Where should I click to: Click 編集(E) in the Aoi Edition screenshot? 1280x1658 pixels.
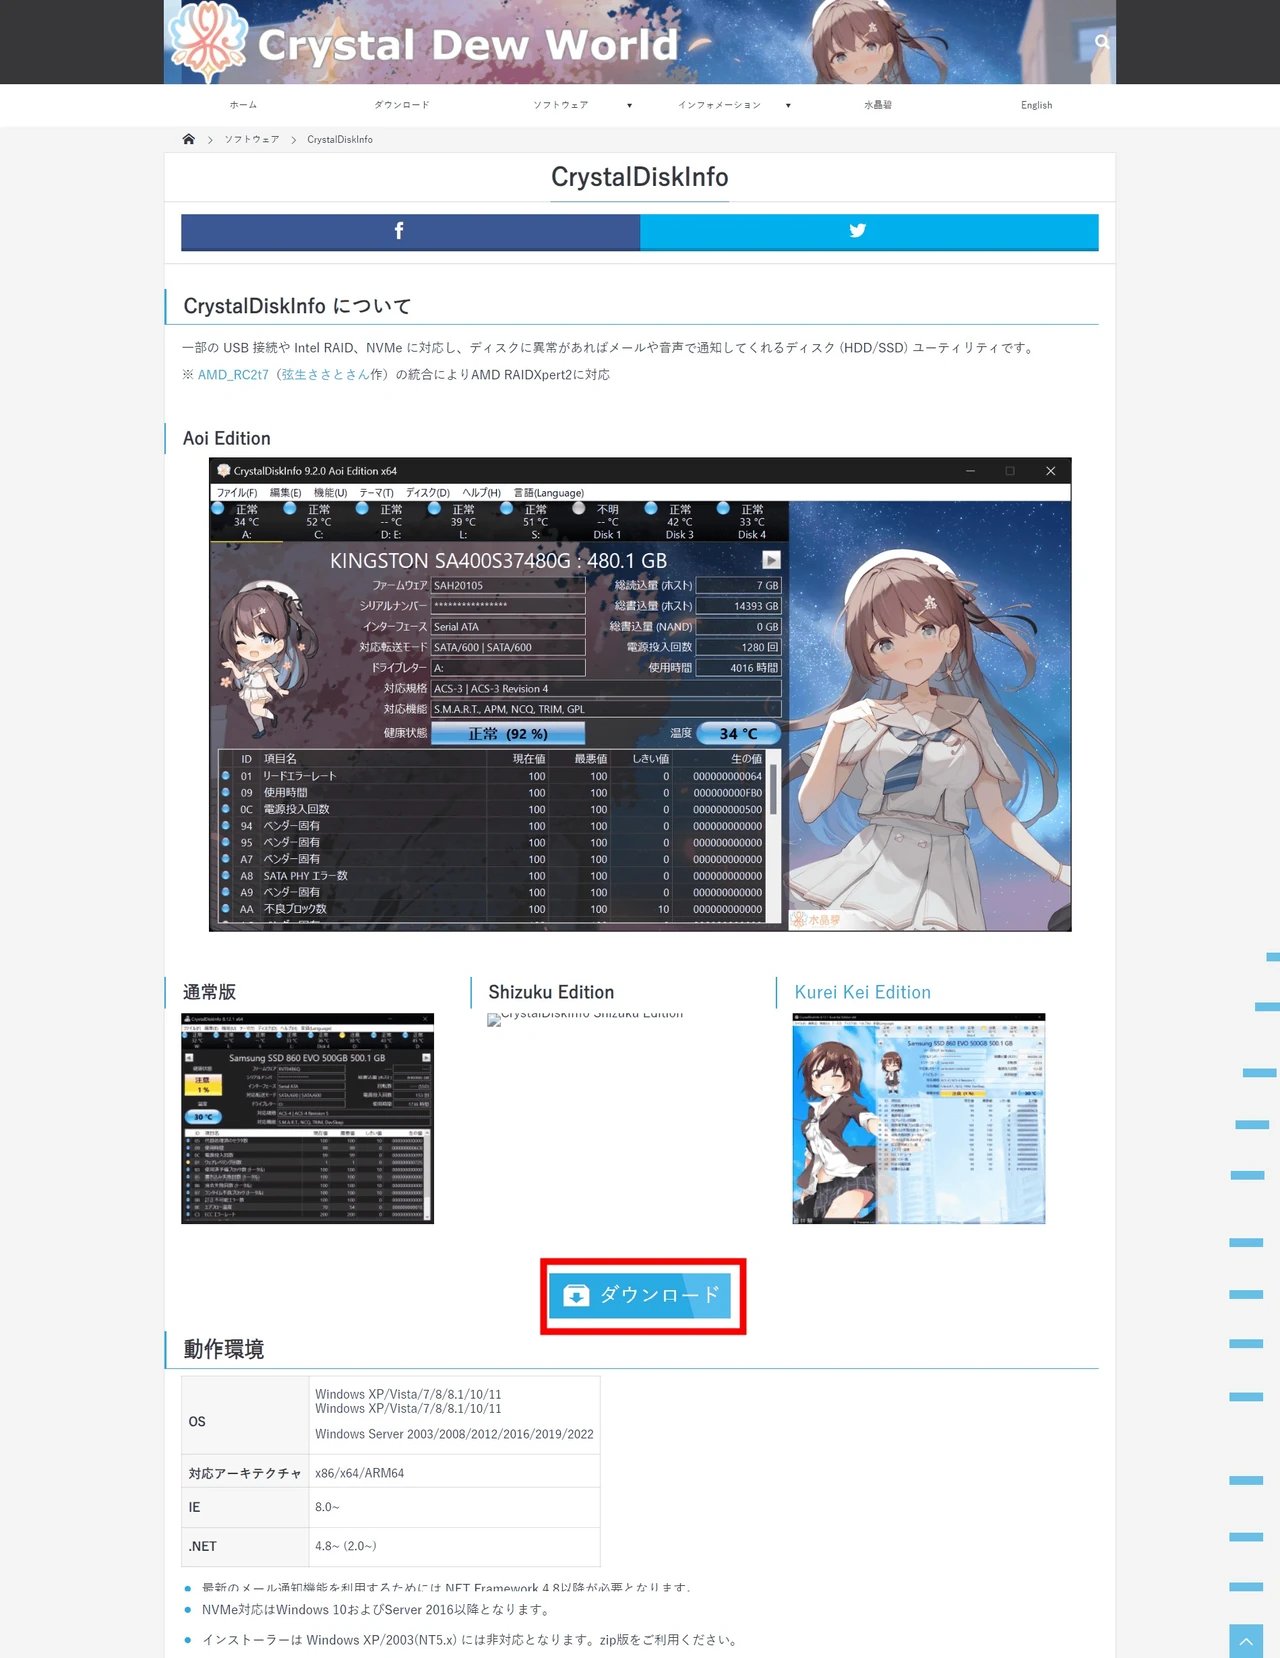(x=285, y=493)
